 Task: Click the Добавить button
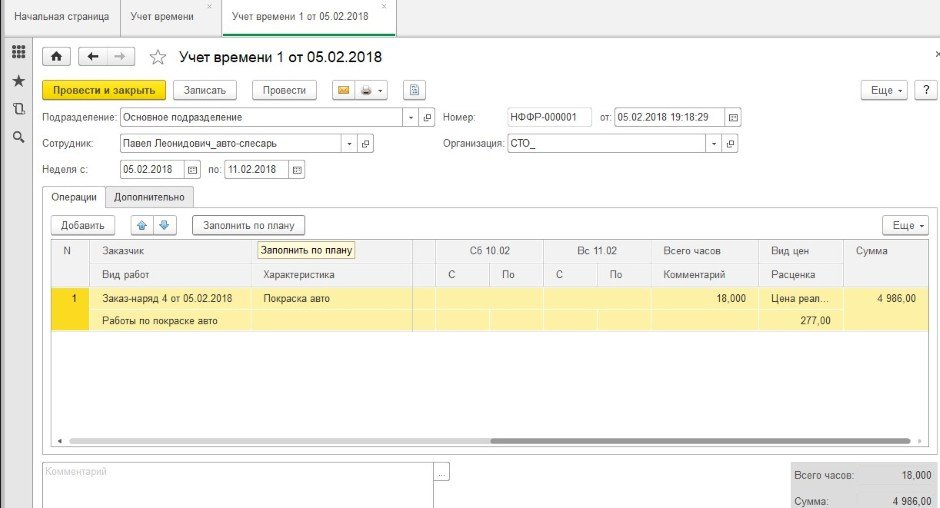83,226
